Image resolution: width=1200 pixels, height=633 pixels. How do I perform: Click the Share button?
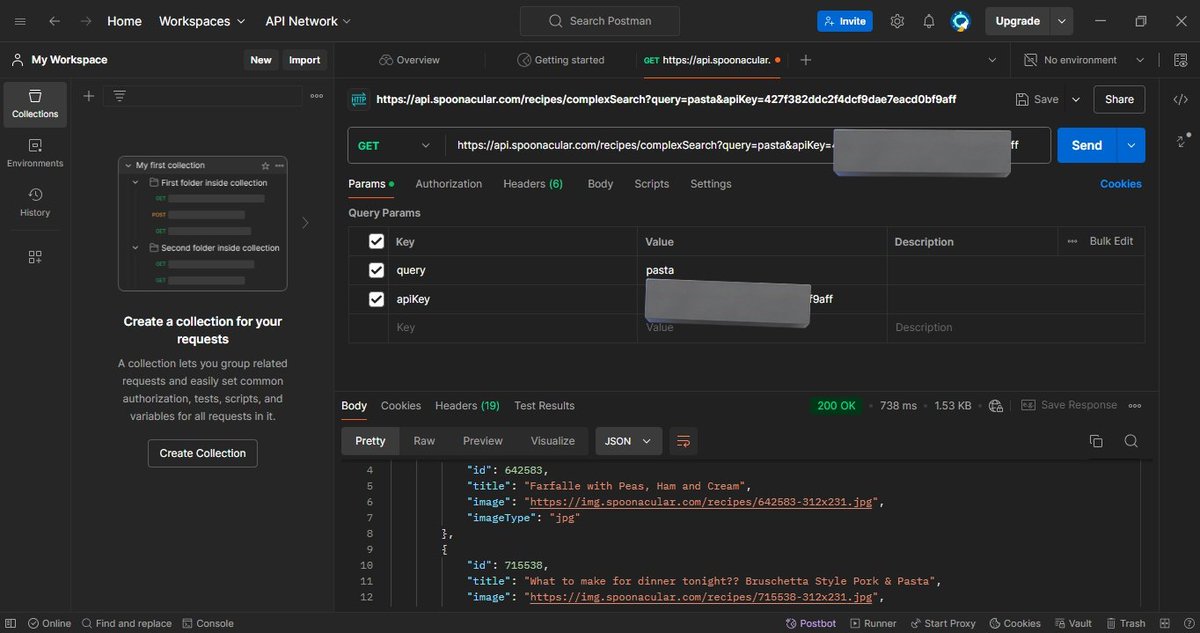(x=1119, y=100)
